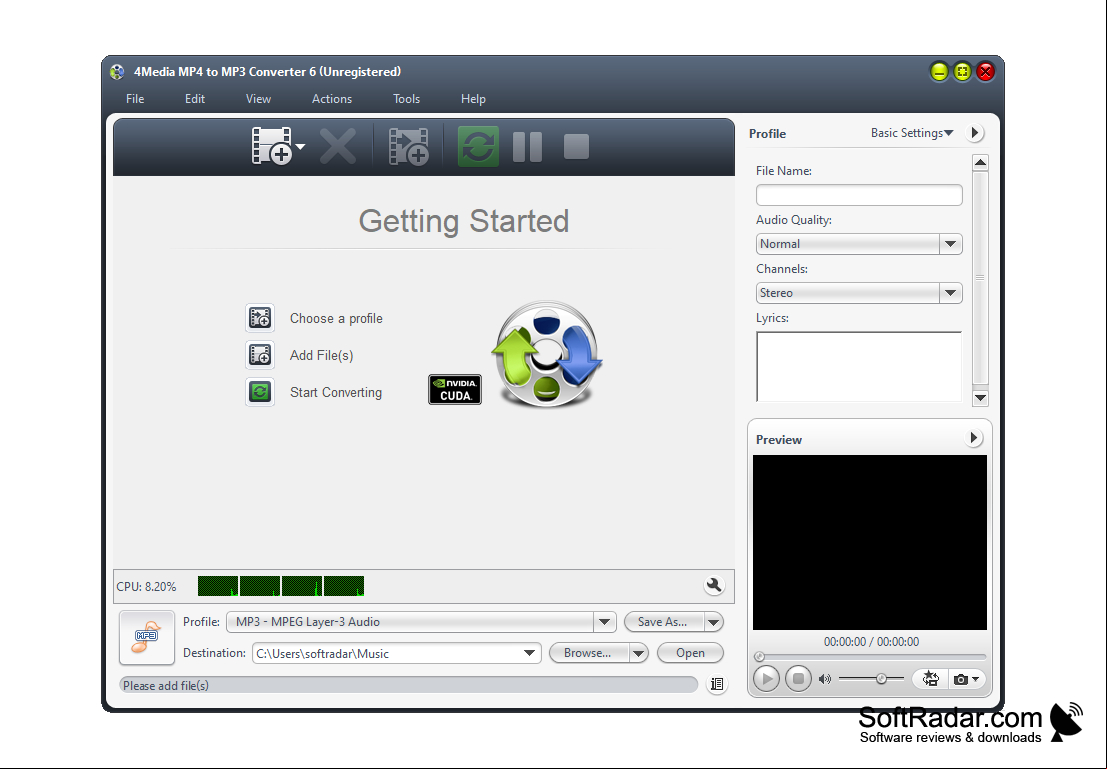
Task: Click the Play button in Preview
Action: pyautogui.click(x=766, y=679)
